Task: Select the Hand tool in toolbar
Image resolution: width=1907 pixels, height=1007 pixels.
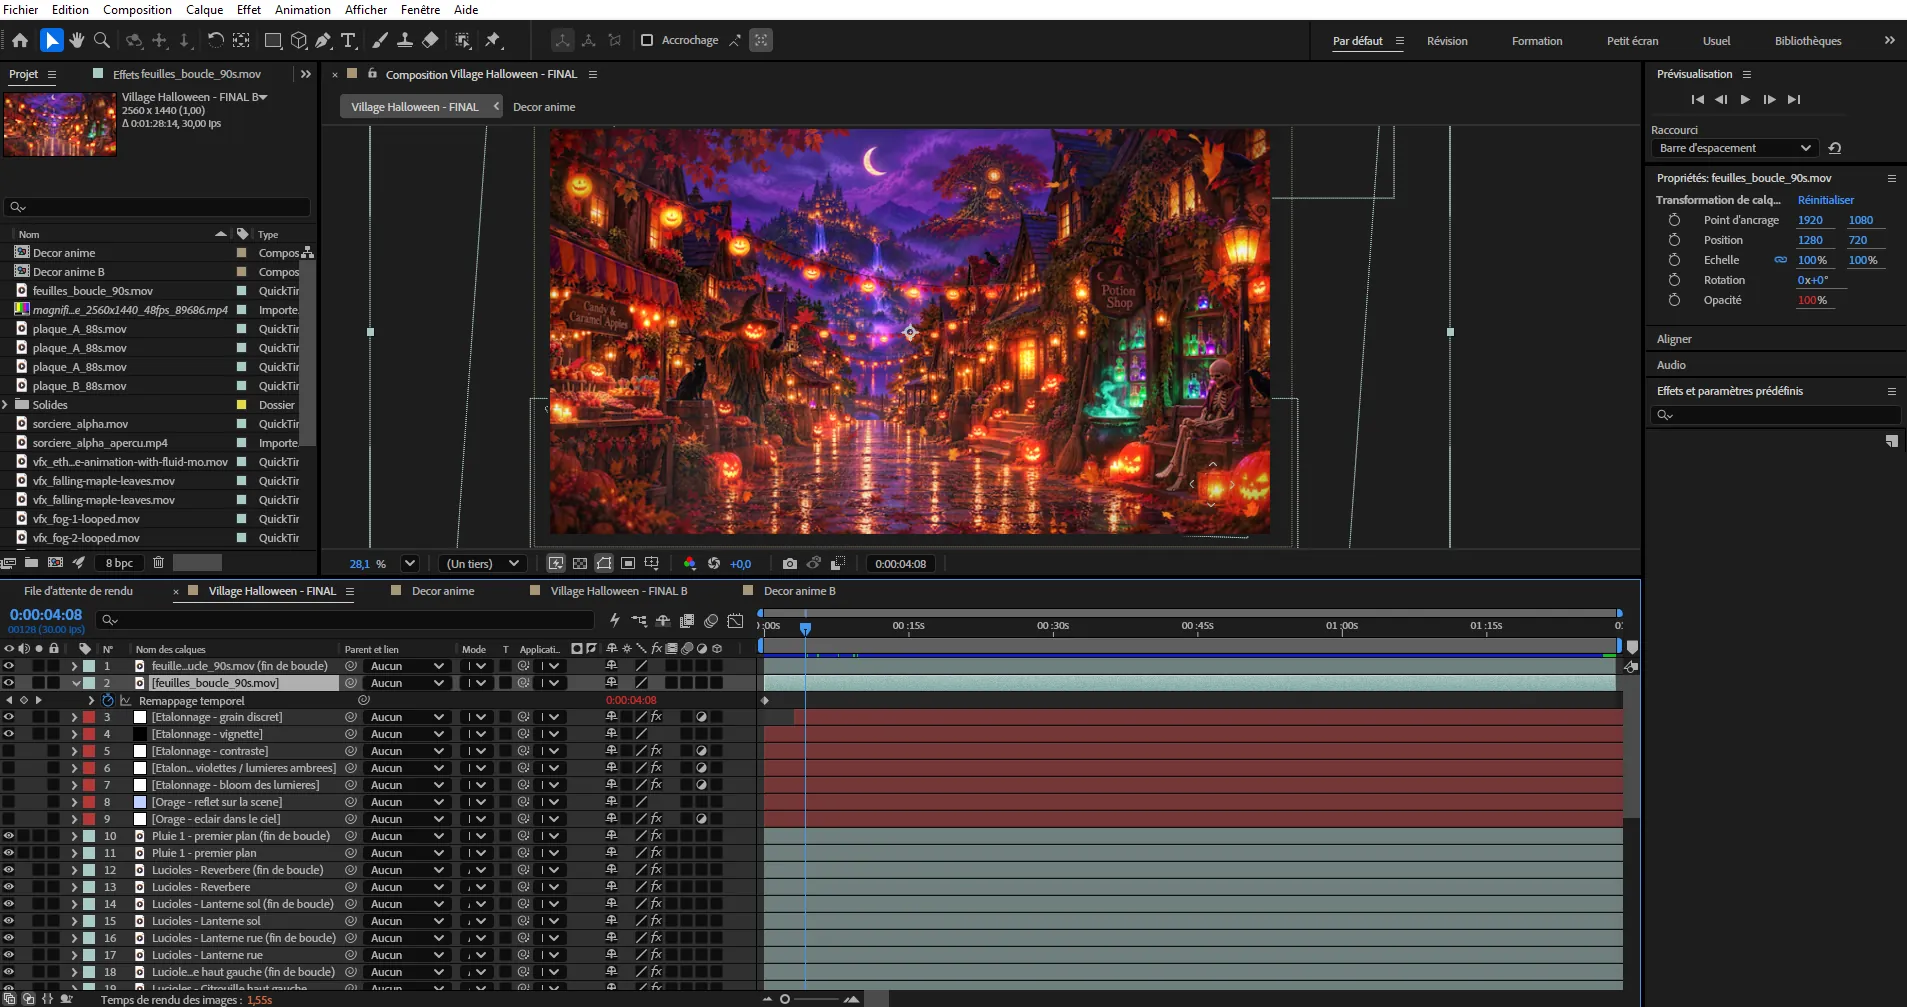Action: pyautogui.click(x=77, y=40)
